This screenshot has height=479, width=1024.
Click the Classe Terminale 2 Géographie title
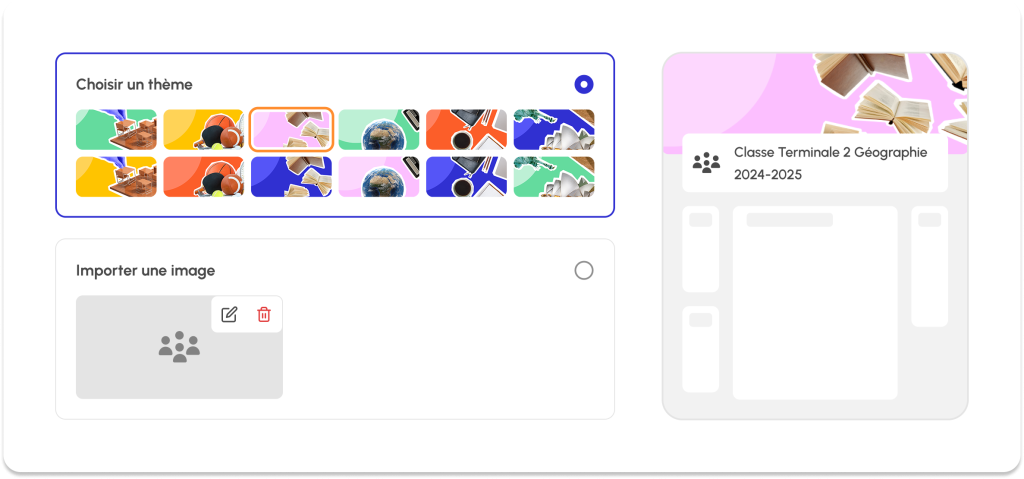click(x=831, y=152)
